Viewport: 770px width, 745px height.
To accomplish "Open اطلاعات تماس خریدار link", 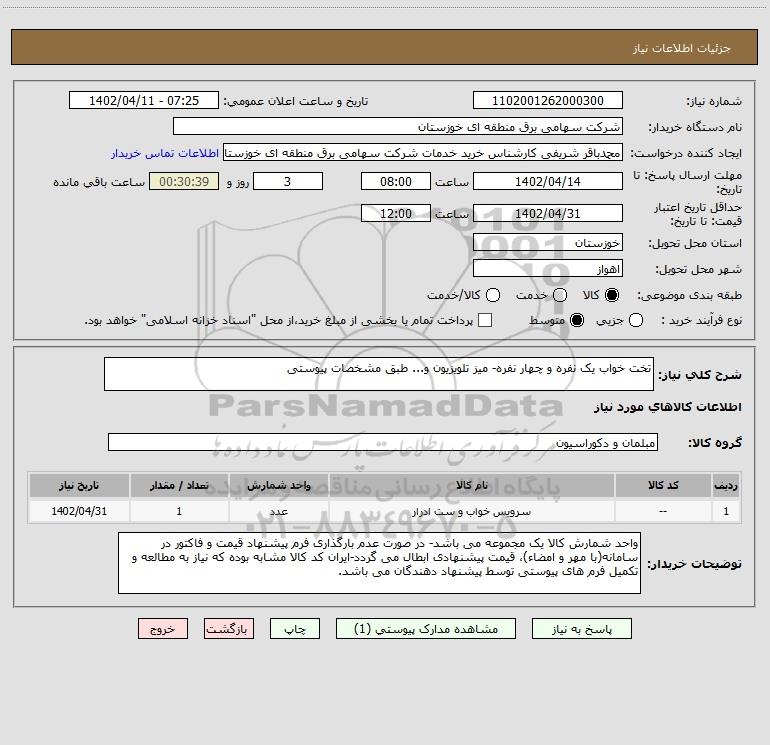I will 165,153.
